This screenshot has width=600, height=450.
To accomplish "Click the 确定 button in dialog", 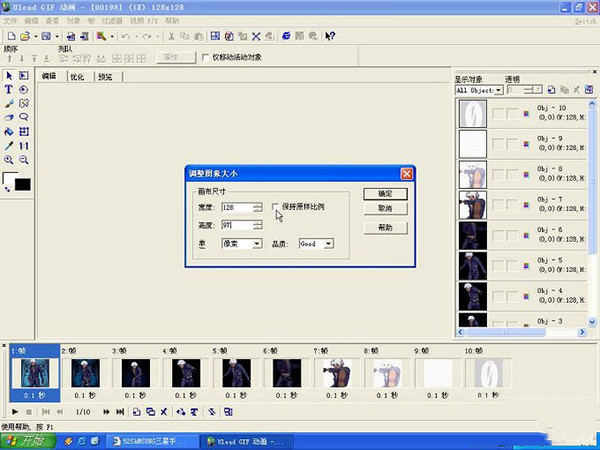I will (385, 193).
